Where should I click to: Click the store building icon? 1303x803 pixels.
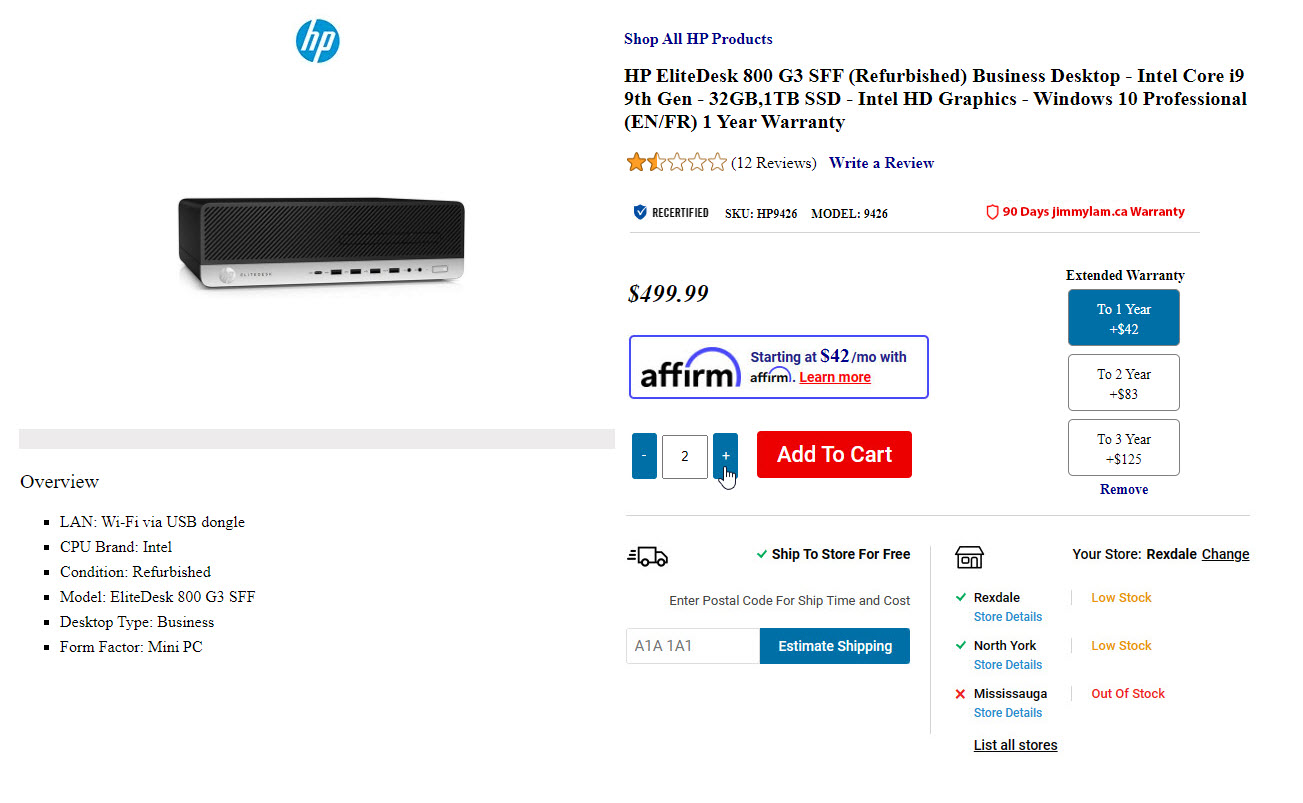click(969, 557)
